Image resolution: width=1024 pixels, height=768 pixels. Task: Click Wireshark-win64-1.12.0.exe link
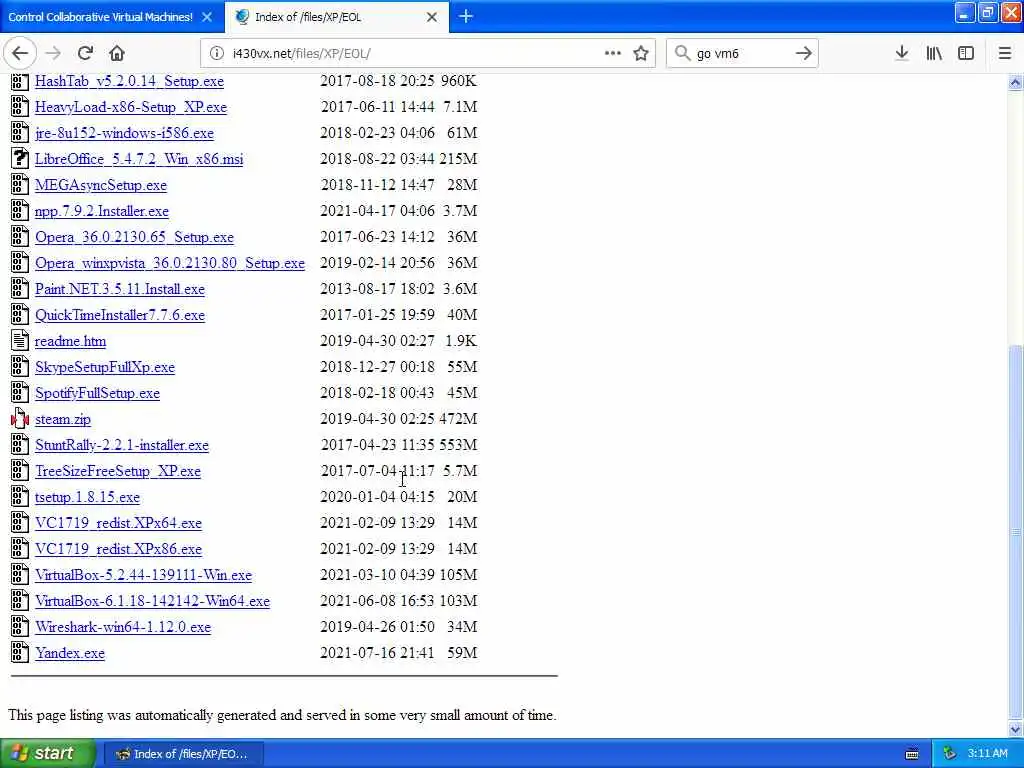123,627
